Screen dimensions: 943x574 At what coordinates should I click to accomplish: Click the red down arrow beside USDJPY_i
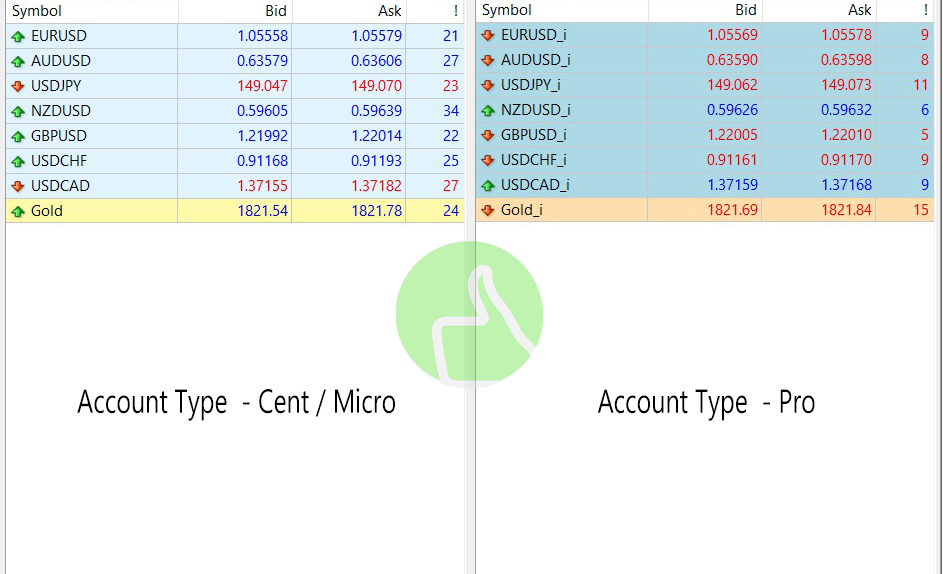point(488,85)
